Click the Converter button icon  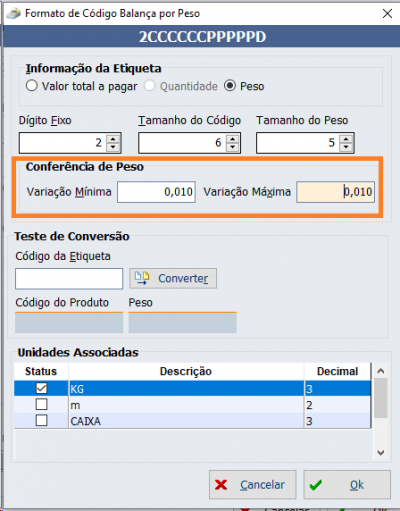[142, 278]
